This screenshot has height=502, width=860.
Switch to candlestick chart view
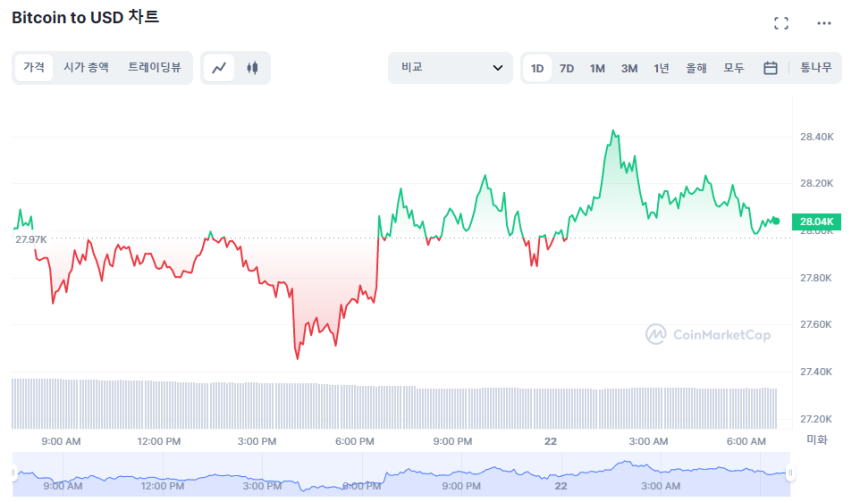click(252, 68)
